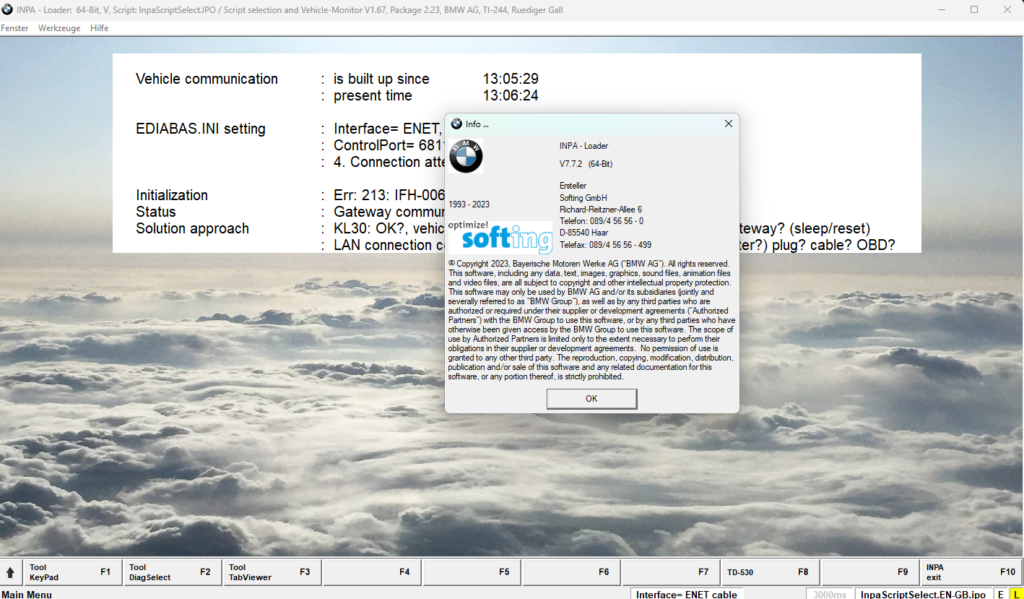
Task: Open the Hilfe menu
Action: (x=98, y=28)
